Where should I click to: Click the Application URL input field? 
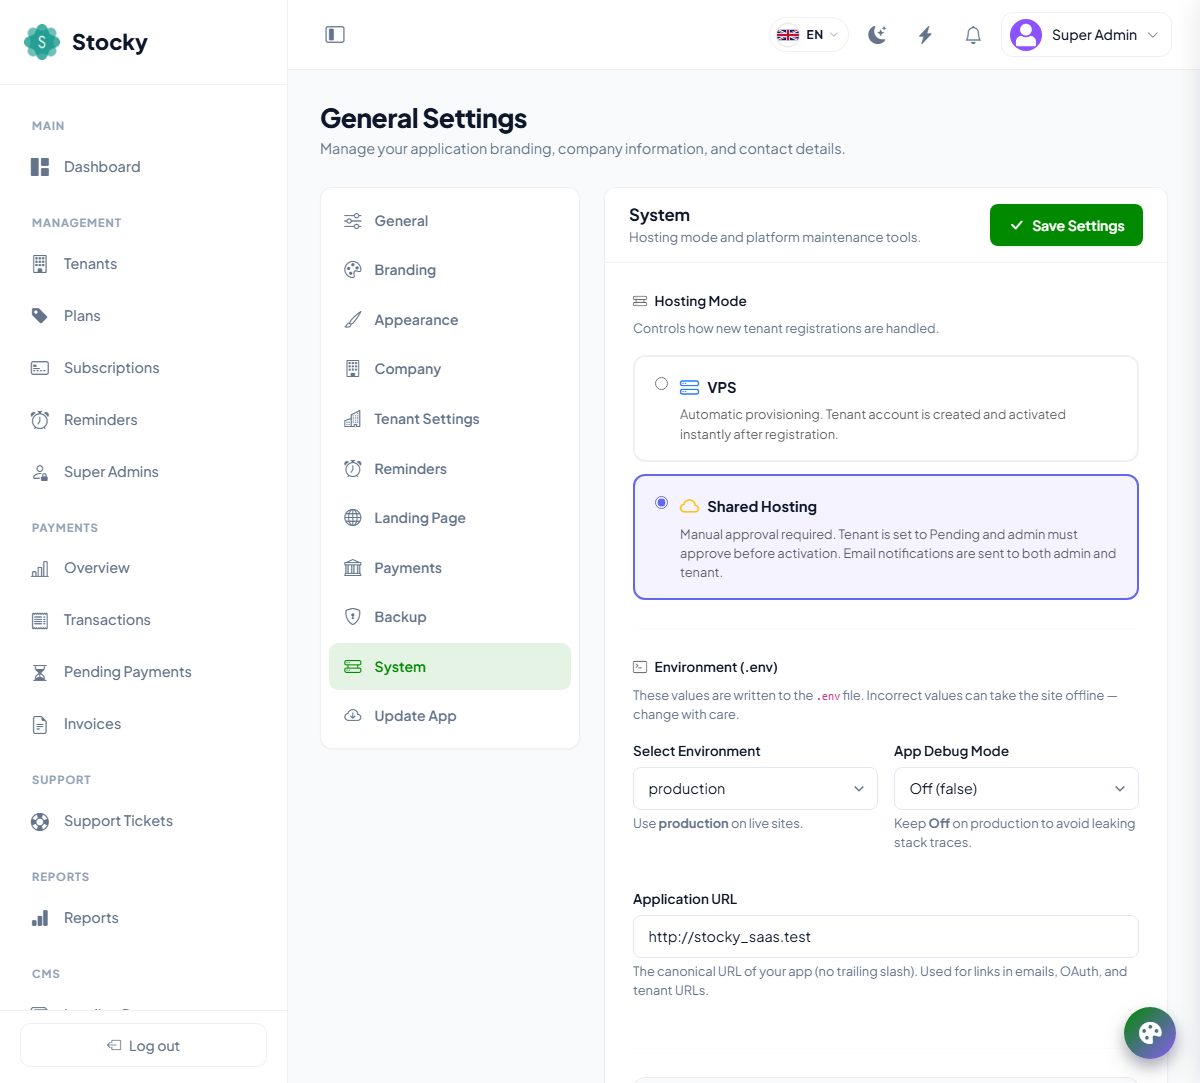[886, 937]
